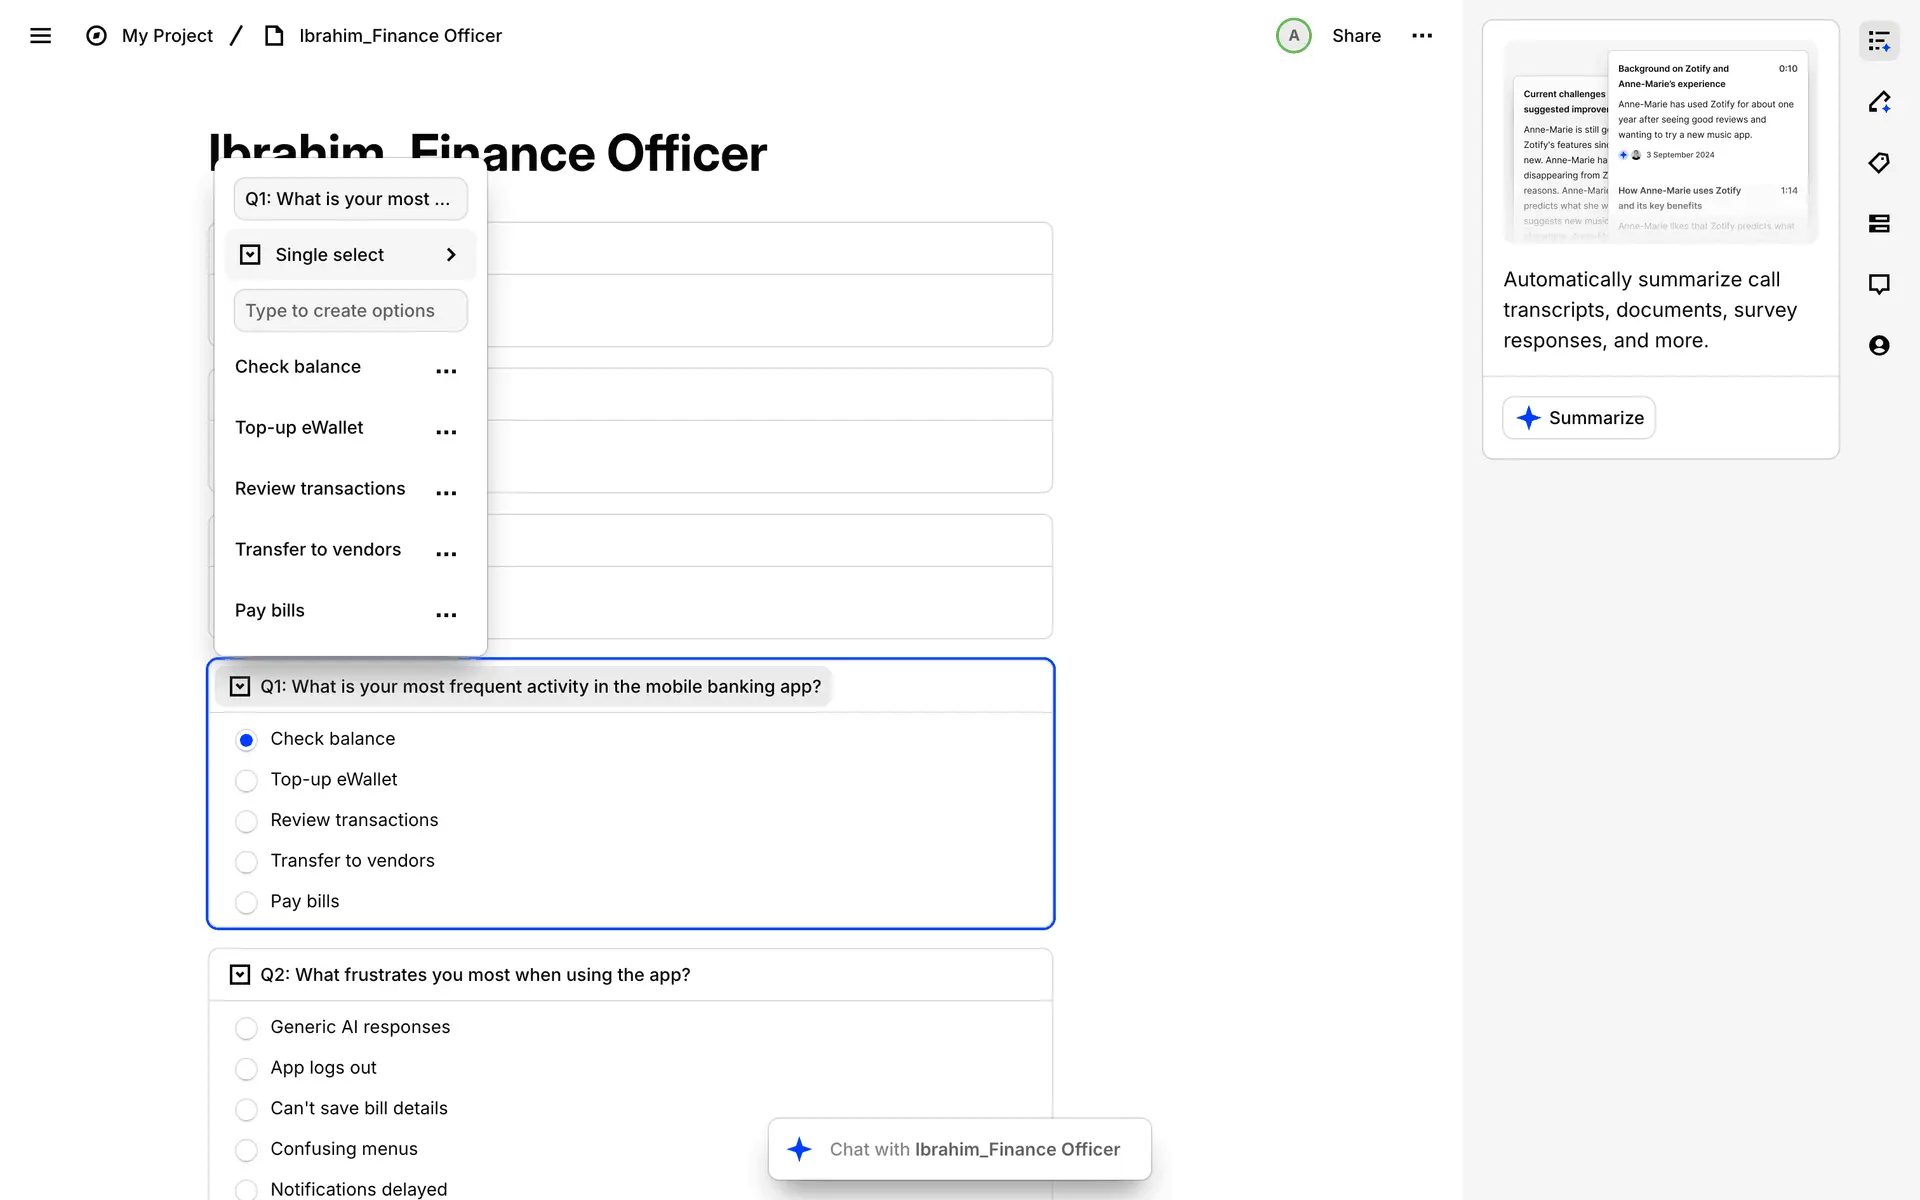Click the Share button

click(1356, 36)
